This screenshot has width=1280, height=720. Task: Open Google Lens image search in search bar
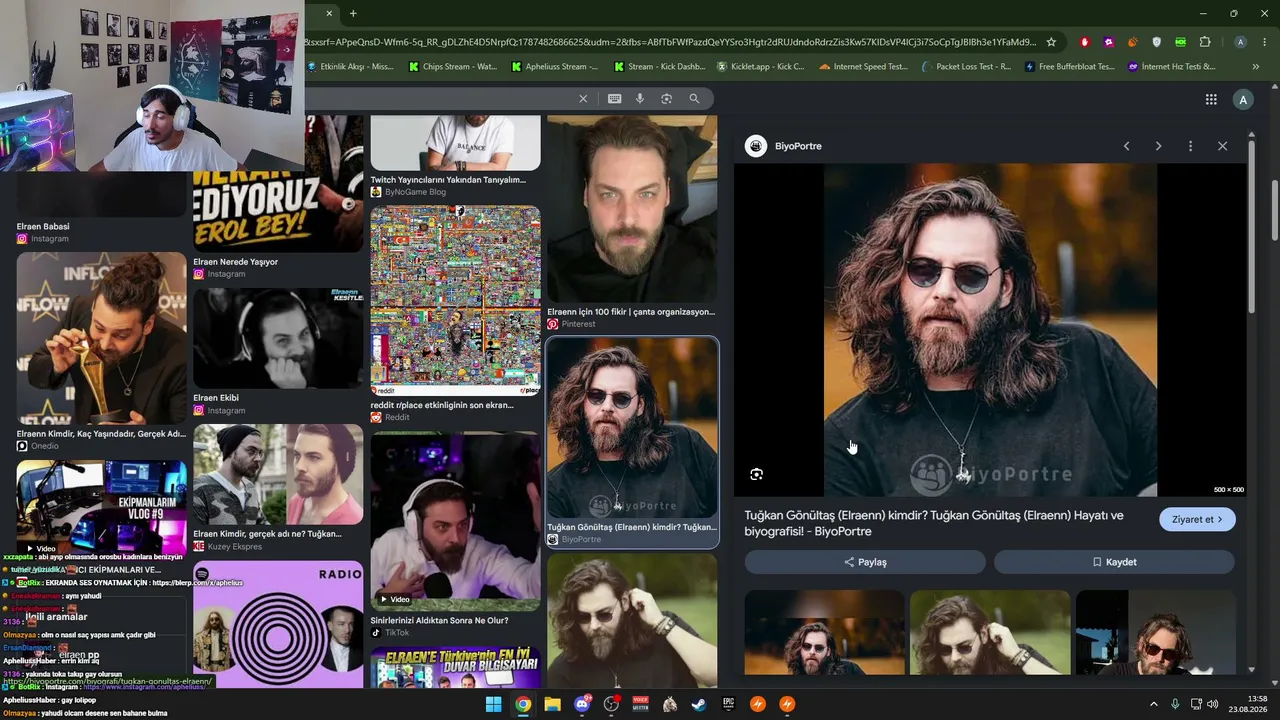(667, 99)
